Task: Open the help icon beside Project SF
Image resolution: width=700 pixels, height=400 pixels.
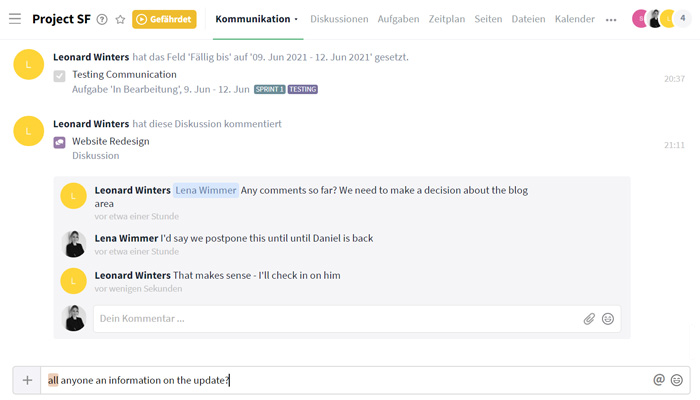Action: click(x=102, y=19)
